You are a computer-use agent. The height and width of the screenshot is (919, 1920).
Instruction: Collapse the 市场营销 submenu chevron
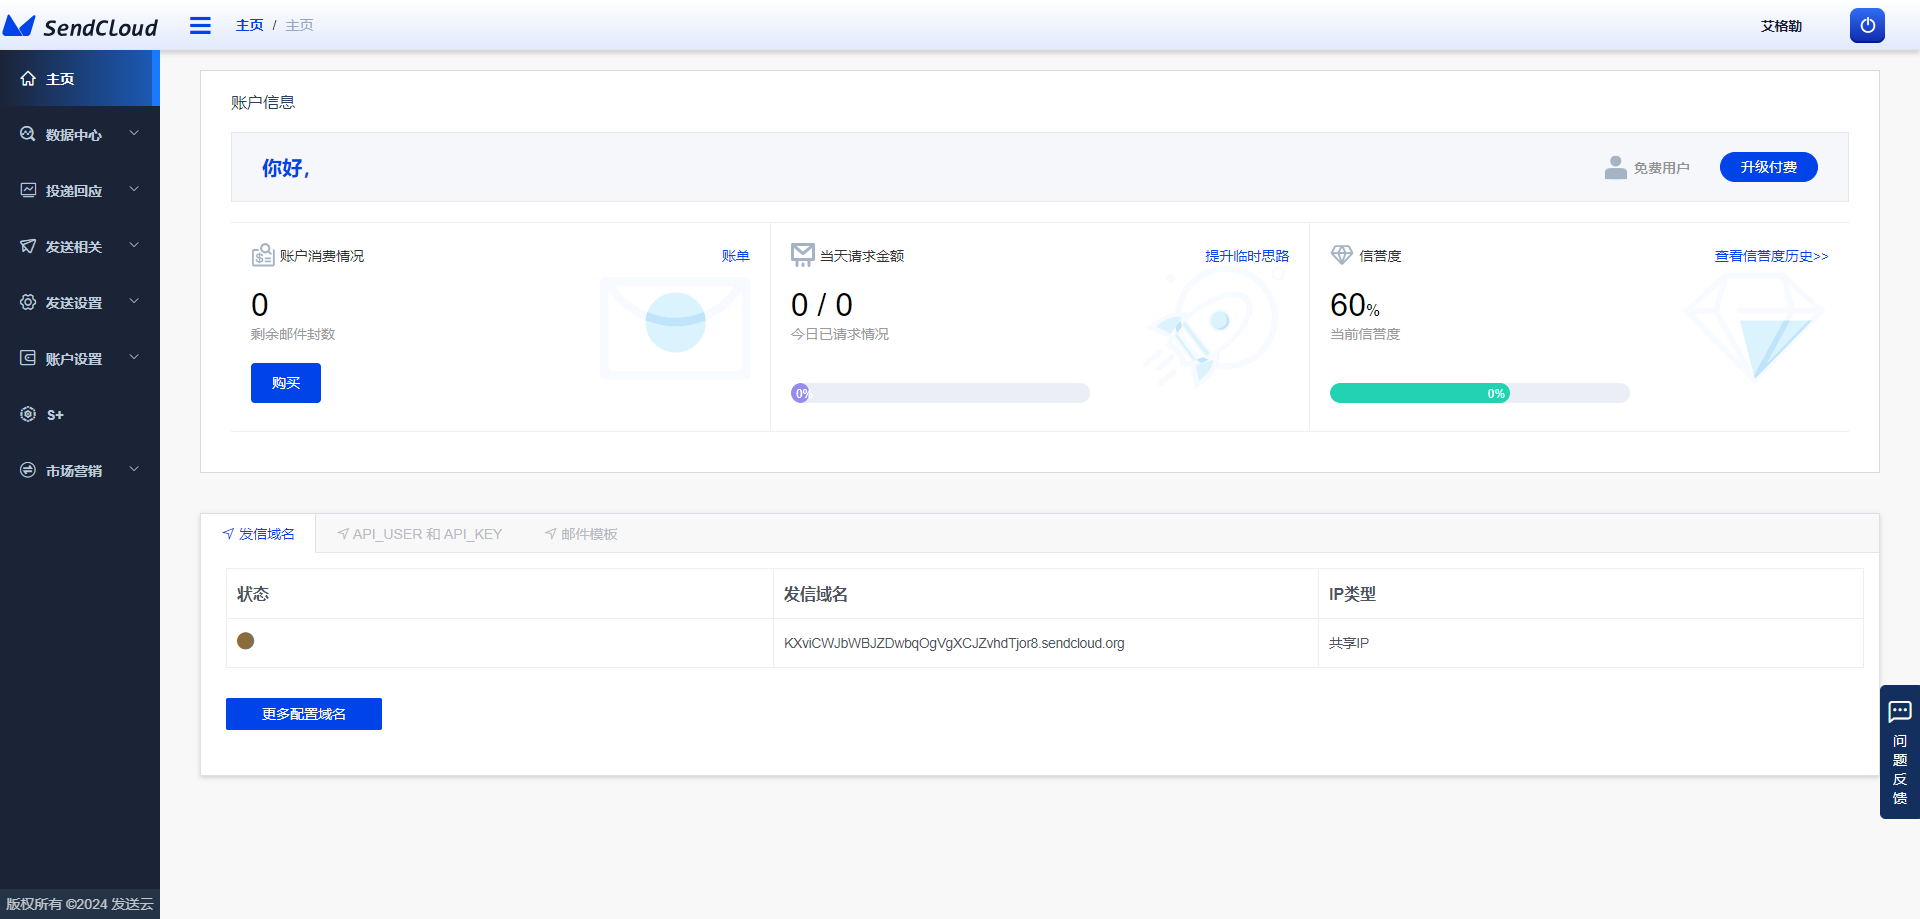coord(135,469)
